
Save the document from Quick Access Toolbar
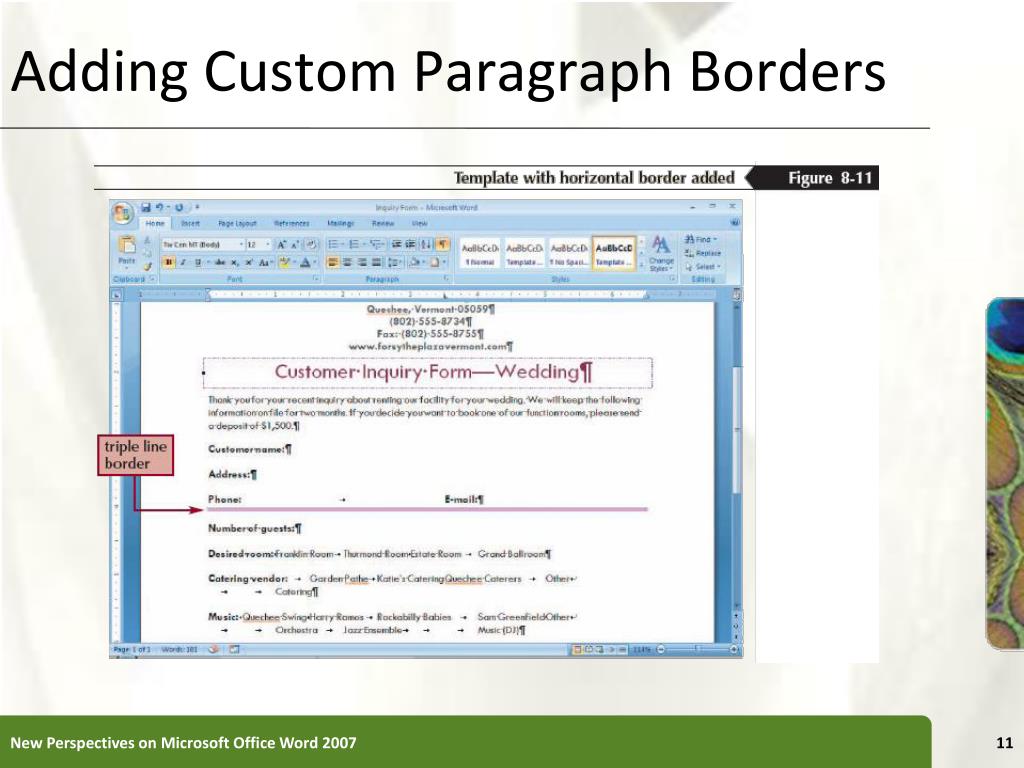146,207
